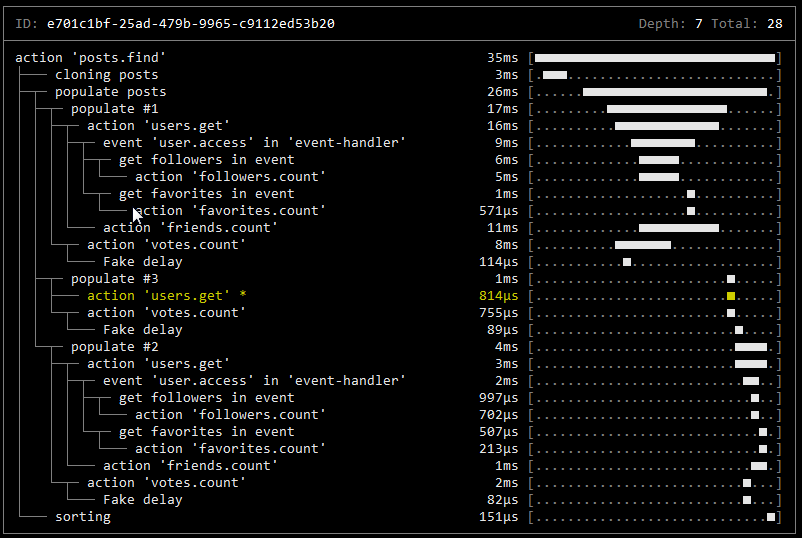Select the 'populate posts' span
The height and width of the screenshot is (538, 802).
(x=111, y=92)
